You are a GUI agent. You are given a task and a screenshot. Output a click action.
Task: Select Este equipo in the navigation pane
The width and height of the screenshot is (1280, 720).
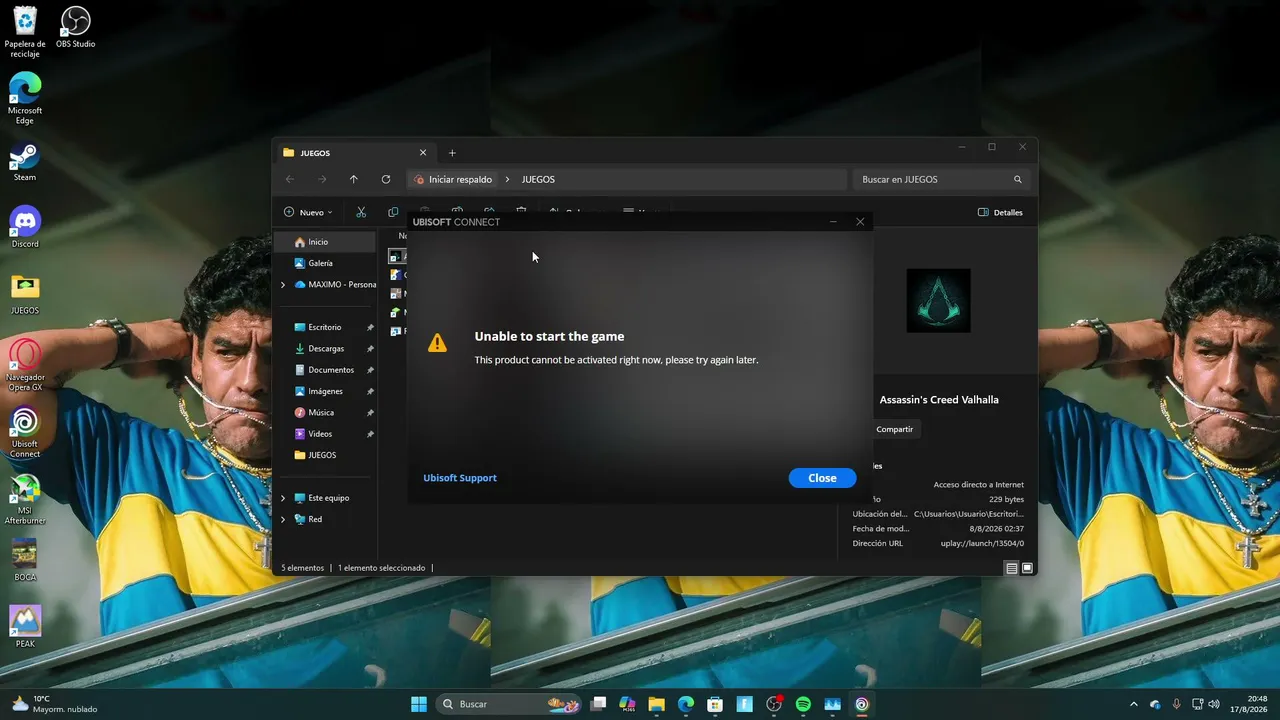click(x=328, y=498)
